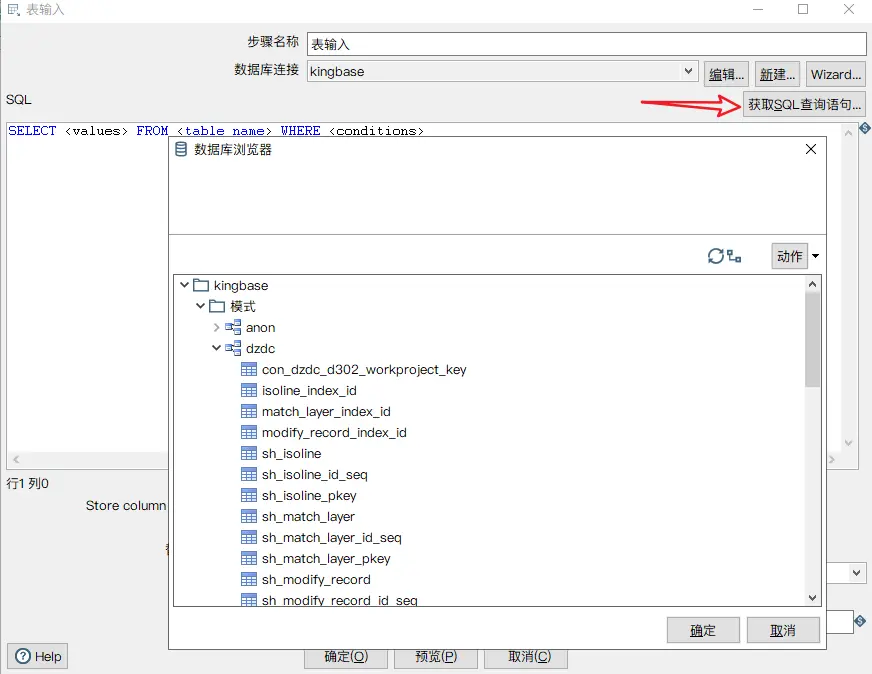
Task: Open the 数据库连接 kingbase dropdown
Action: coord(688,71)
